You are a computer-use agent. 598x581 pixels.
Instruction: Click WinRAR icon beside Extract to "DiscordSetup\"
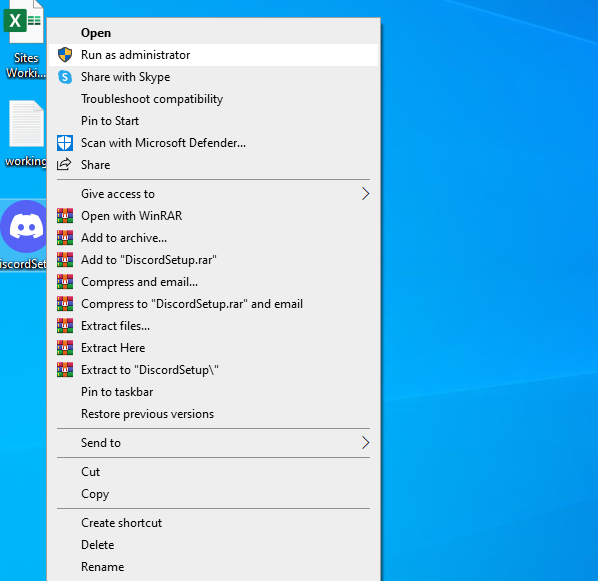pos(65,370)
